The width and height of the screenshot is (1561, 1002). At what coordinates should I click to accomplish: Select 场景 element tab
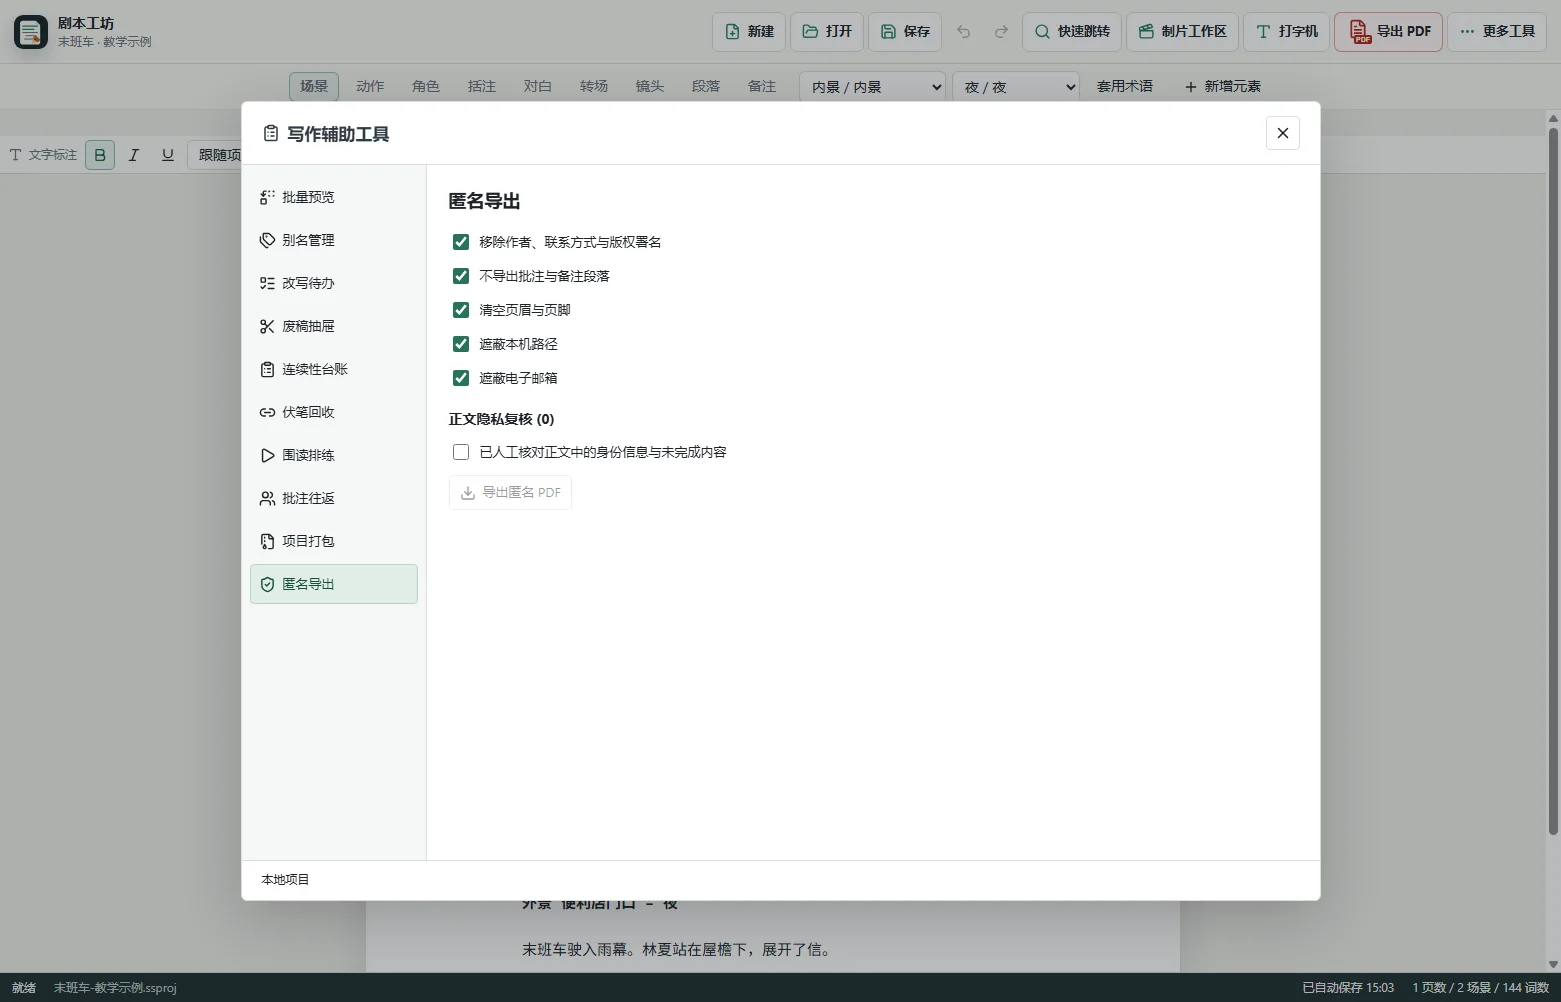[x=314, y=86]
